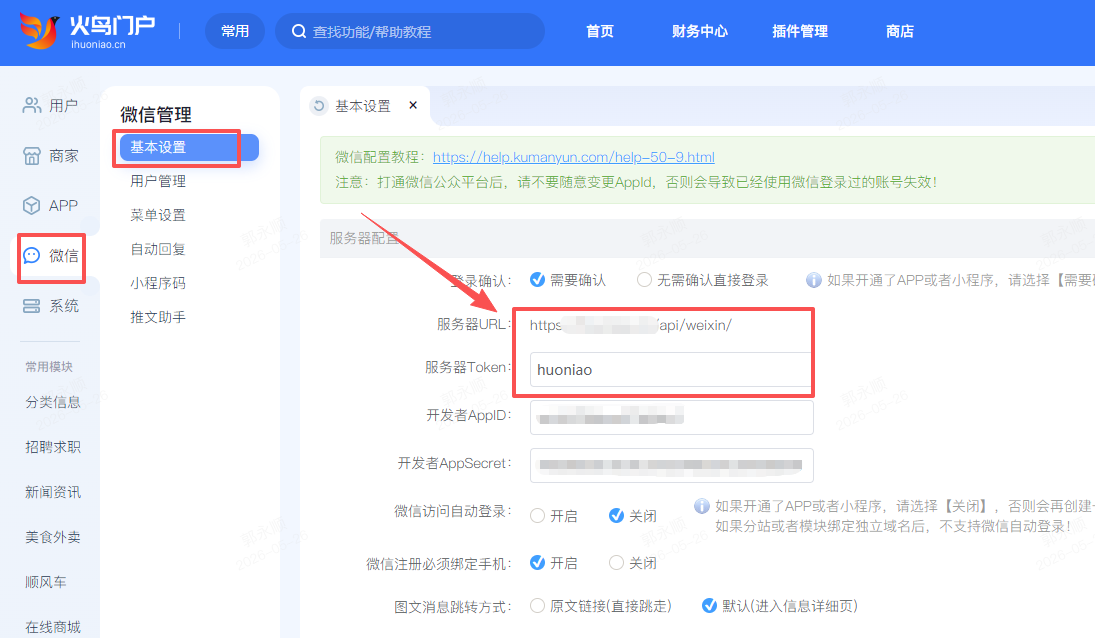Click the 常用 button
Viewport: 1095px width, 638px height.
(235, 31)
